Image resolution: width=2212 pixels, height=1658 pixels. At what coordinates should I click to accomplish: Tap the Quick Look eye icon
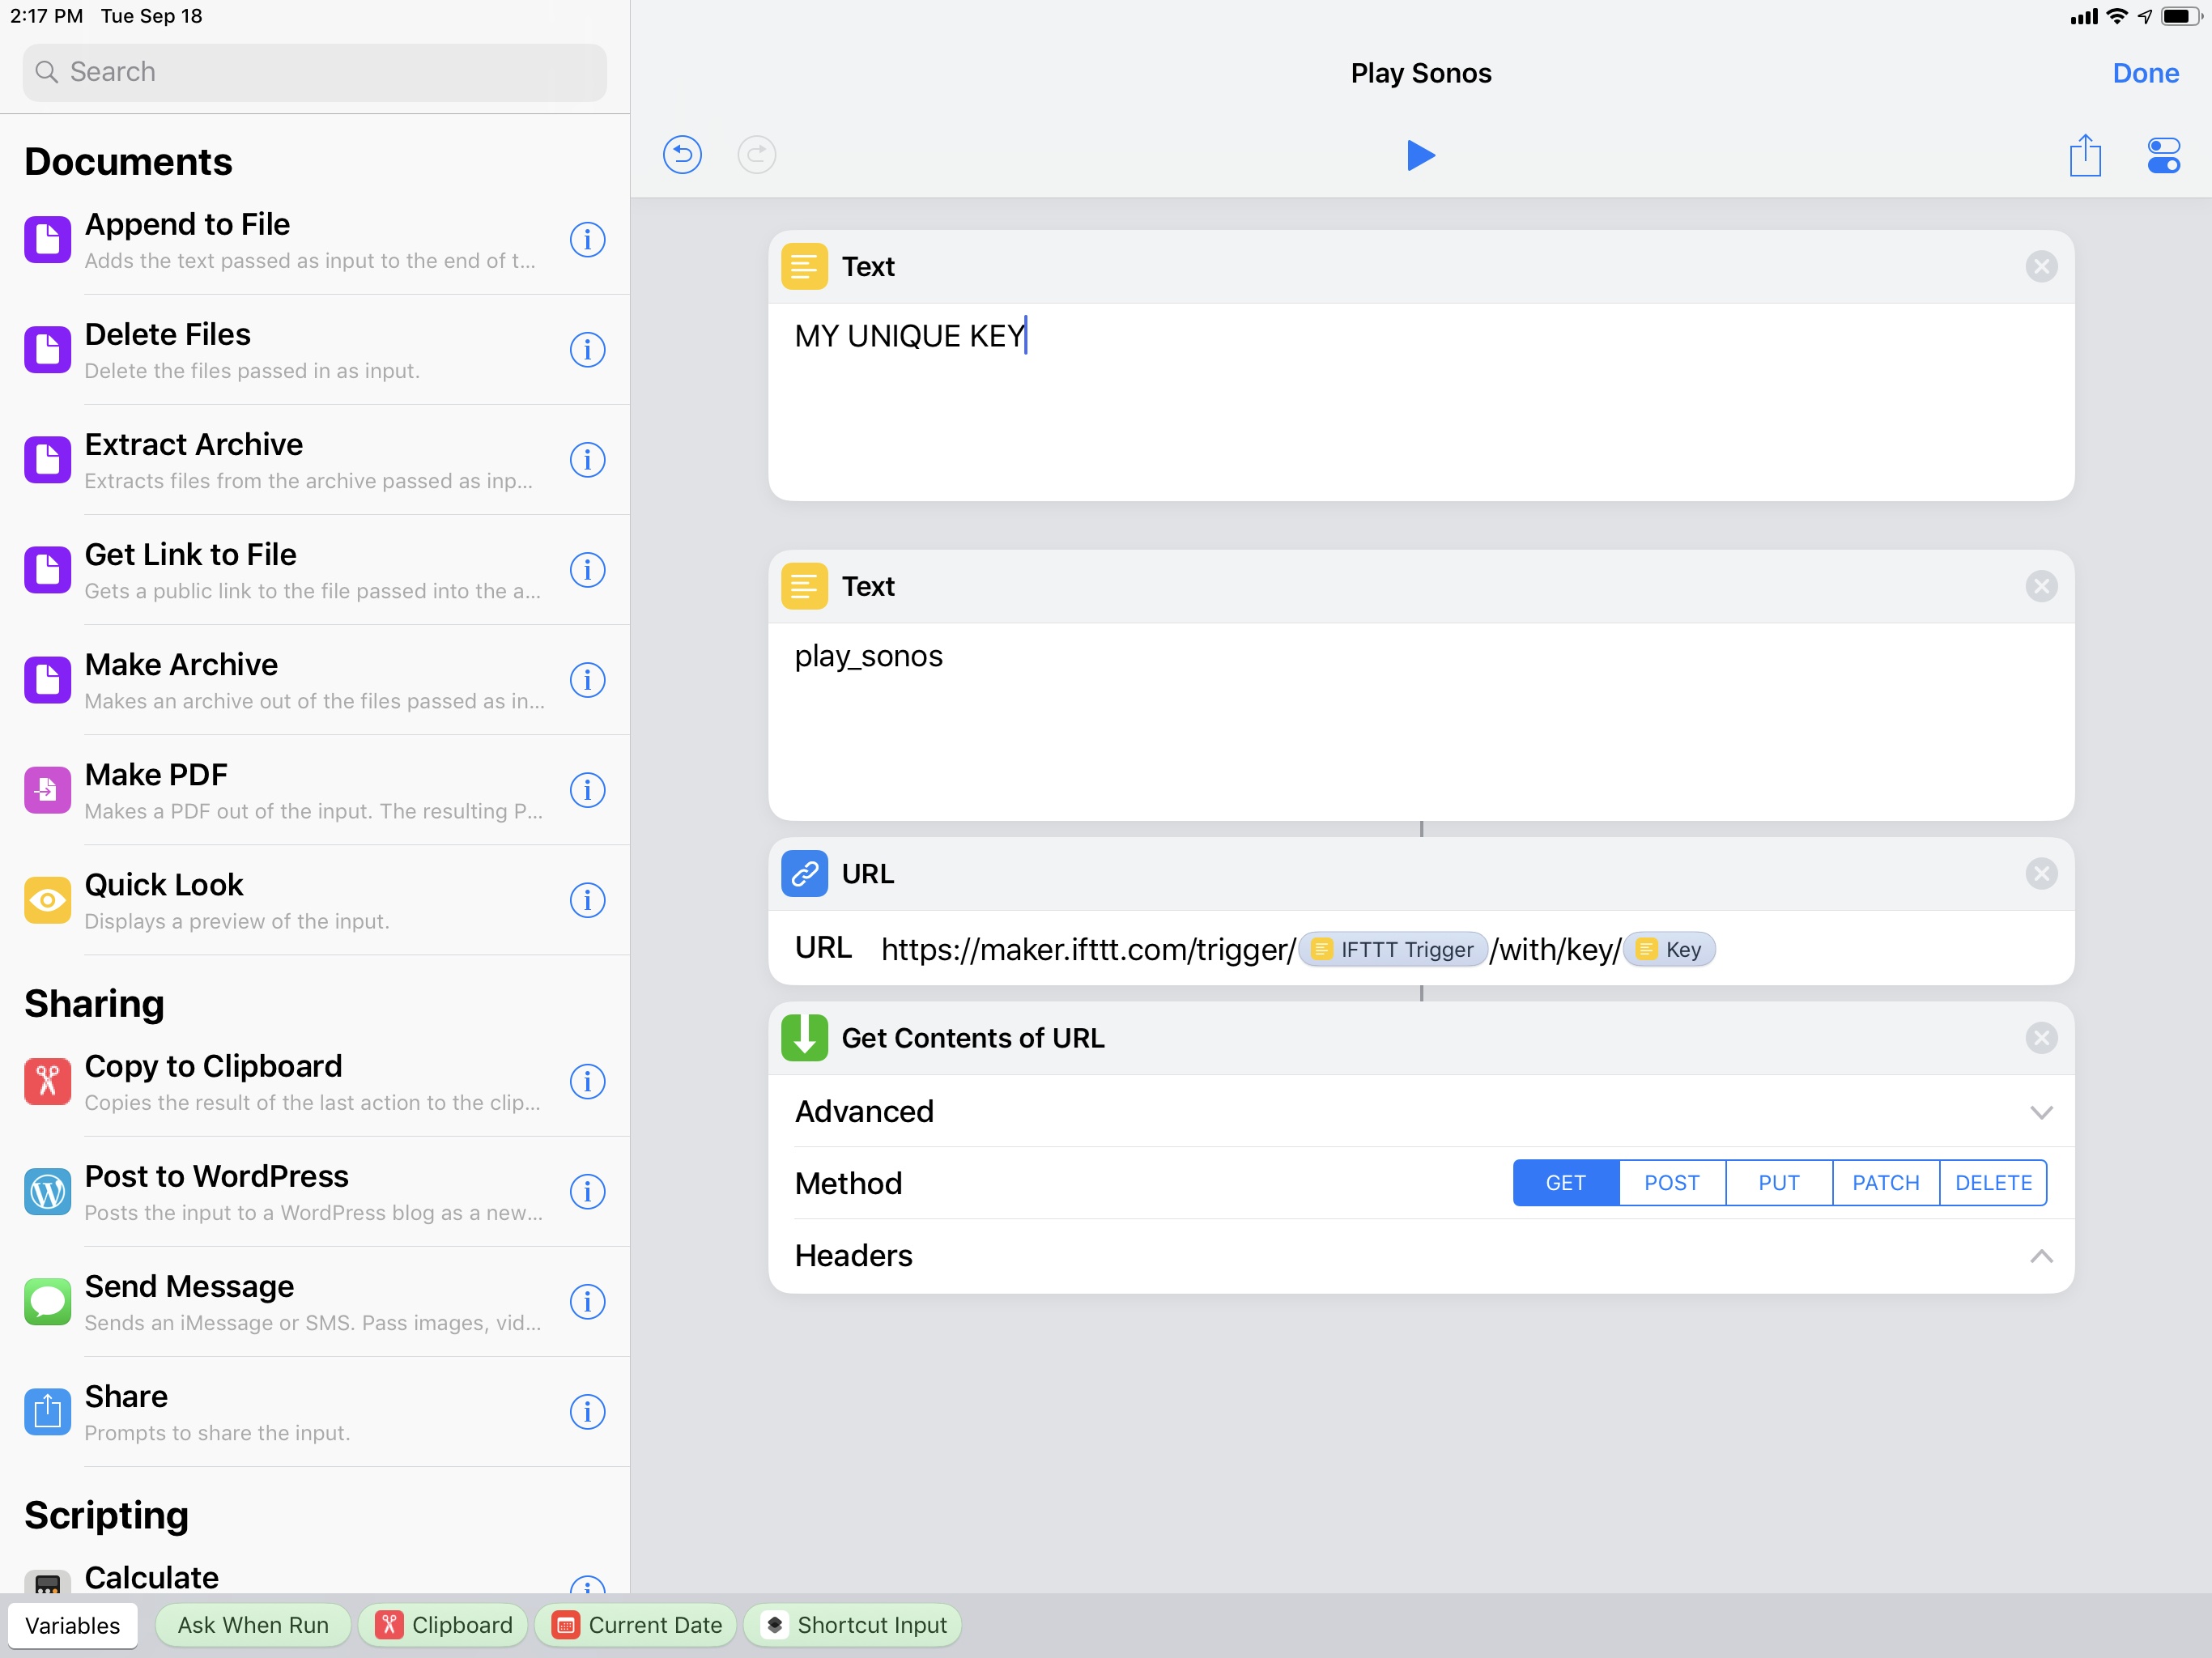(x=47, y=900)
